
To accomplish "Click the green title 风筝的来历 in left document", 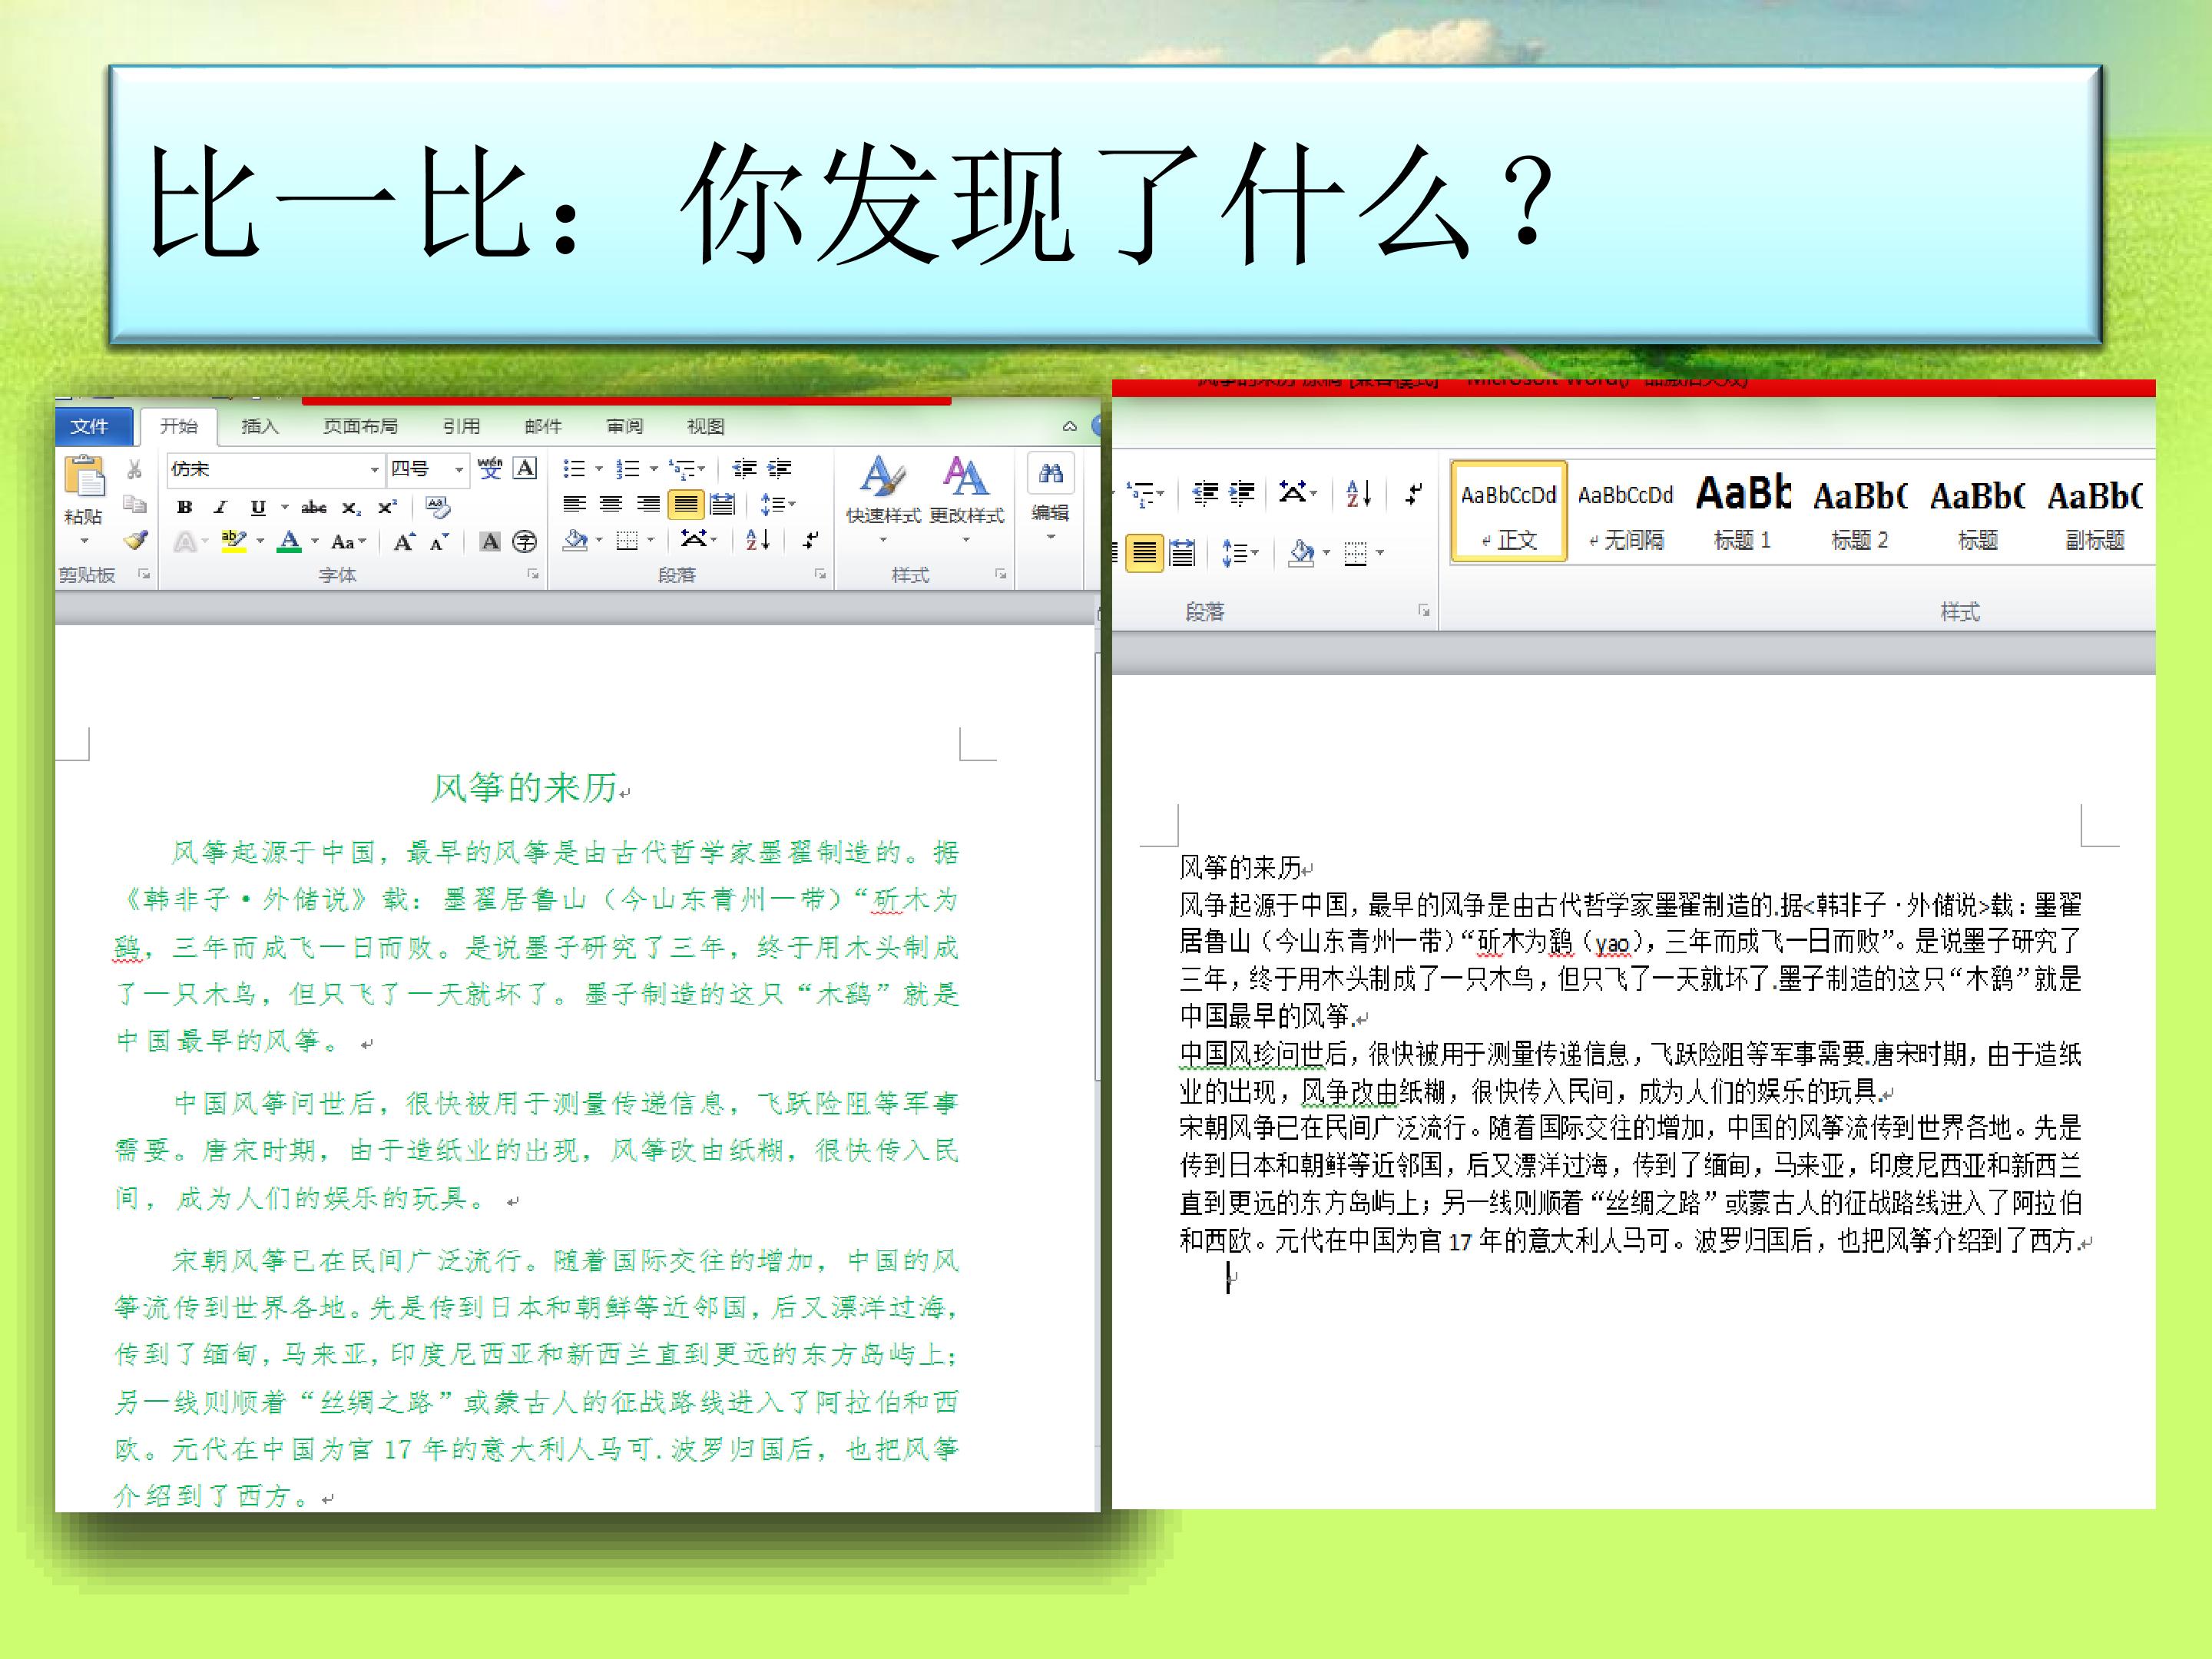I will coord(524,788).
